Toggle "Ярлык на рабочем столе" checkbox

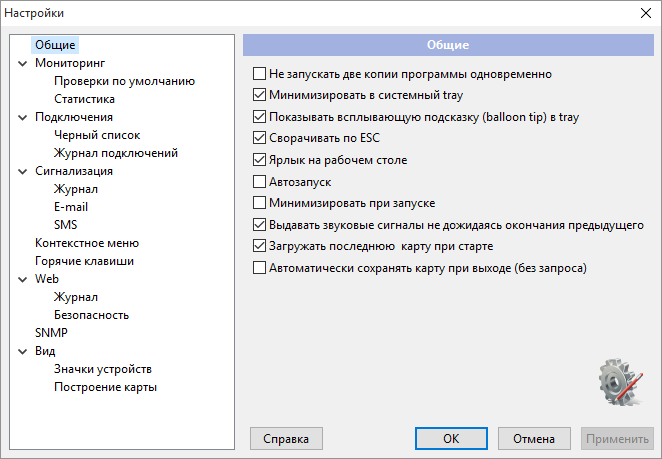[x=259, y=160]
